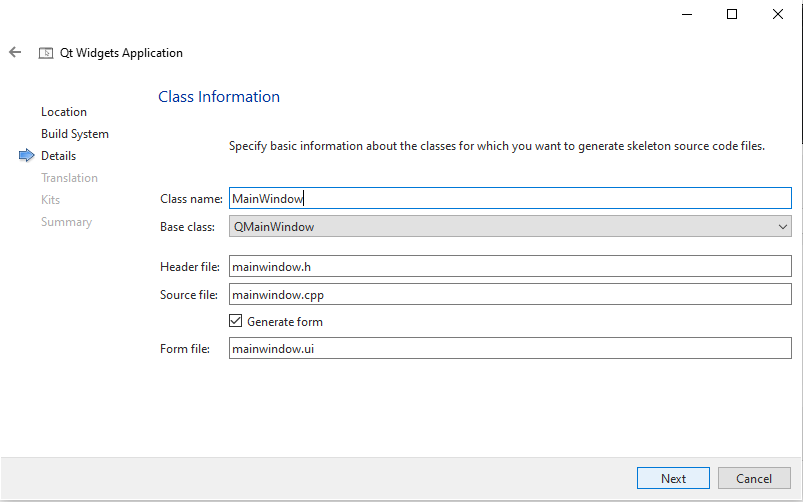The image size is (803, 502).
Task: Select the Kits step in sidebar
Action: (x=50, y=200)
